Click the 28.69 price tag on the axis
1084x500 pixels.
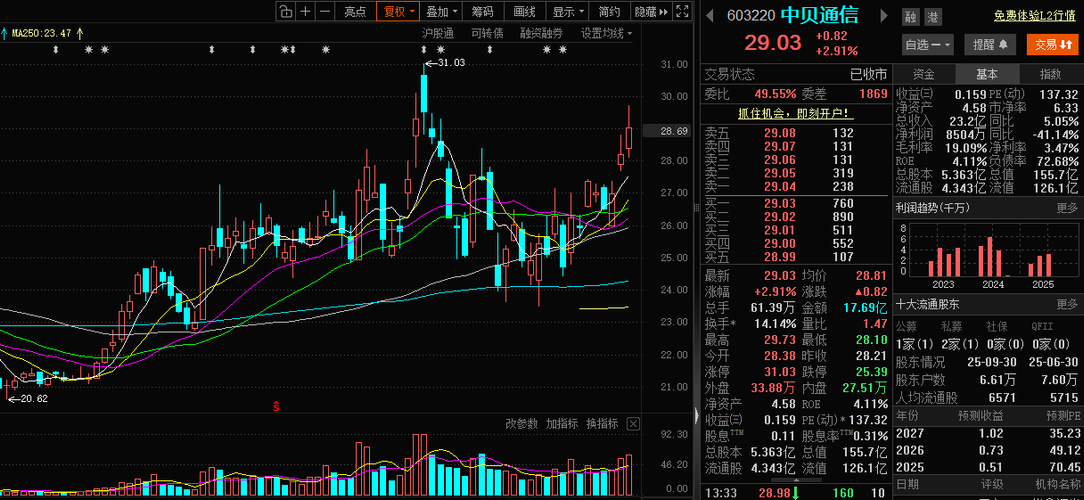666,131
